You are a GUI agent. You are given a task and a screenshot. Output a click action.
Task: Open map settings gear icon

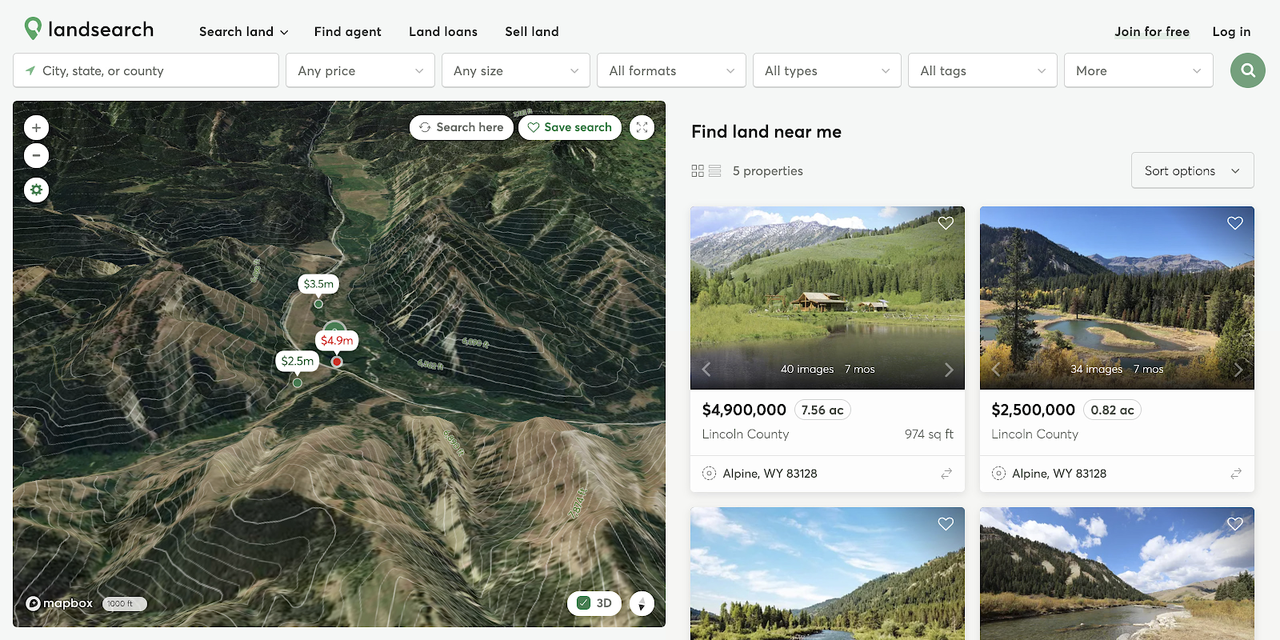coord(36,189)
